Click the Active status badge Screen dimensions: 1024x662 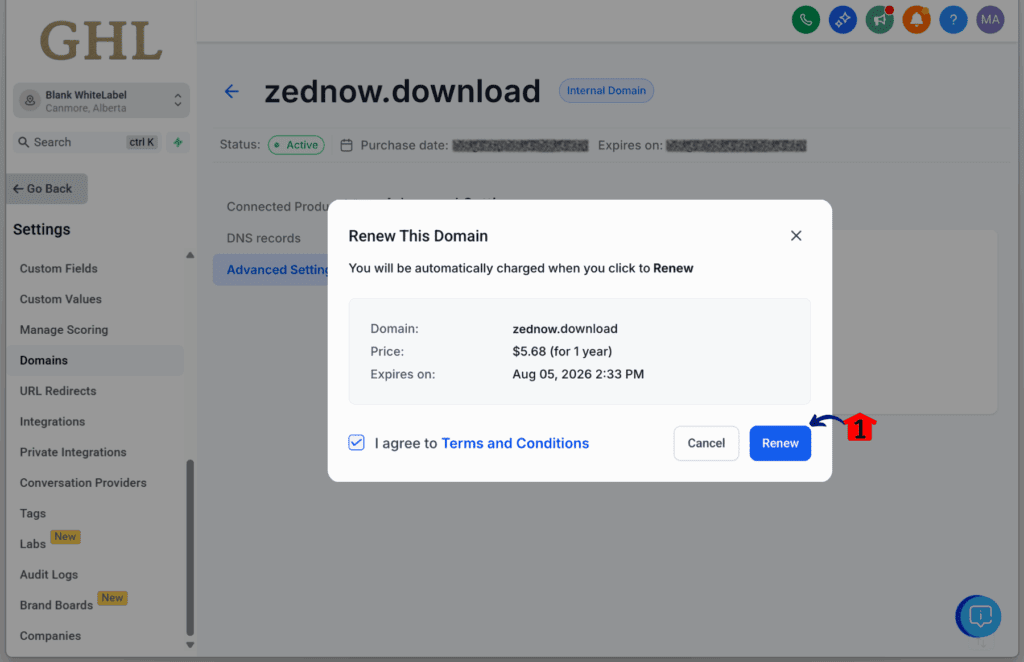pyautogui.click(x=296, y=145)
